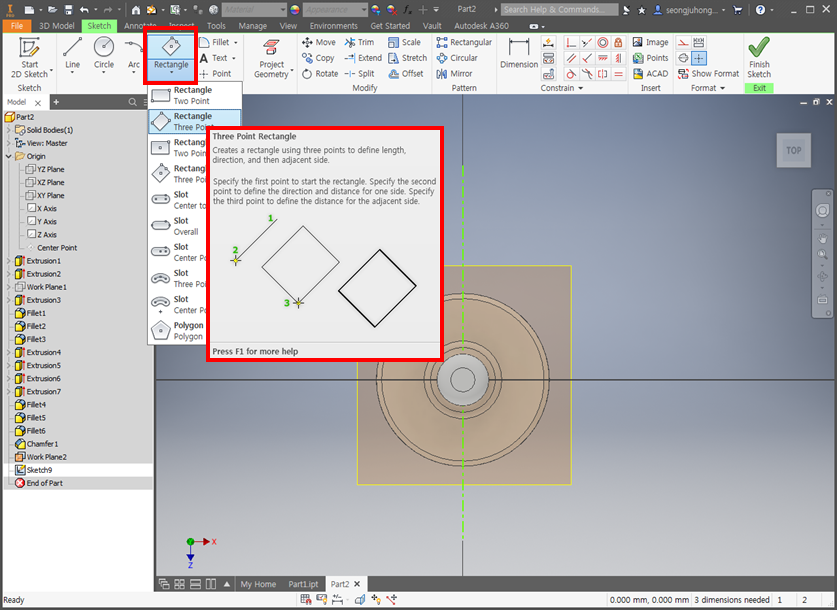The image size is (837, 610).
Task: Open the File menu
Action: click(x=17, y=26)
